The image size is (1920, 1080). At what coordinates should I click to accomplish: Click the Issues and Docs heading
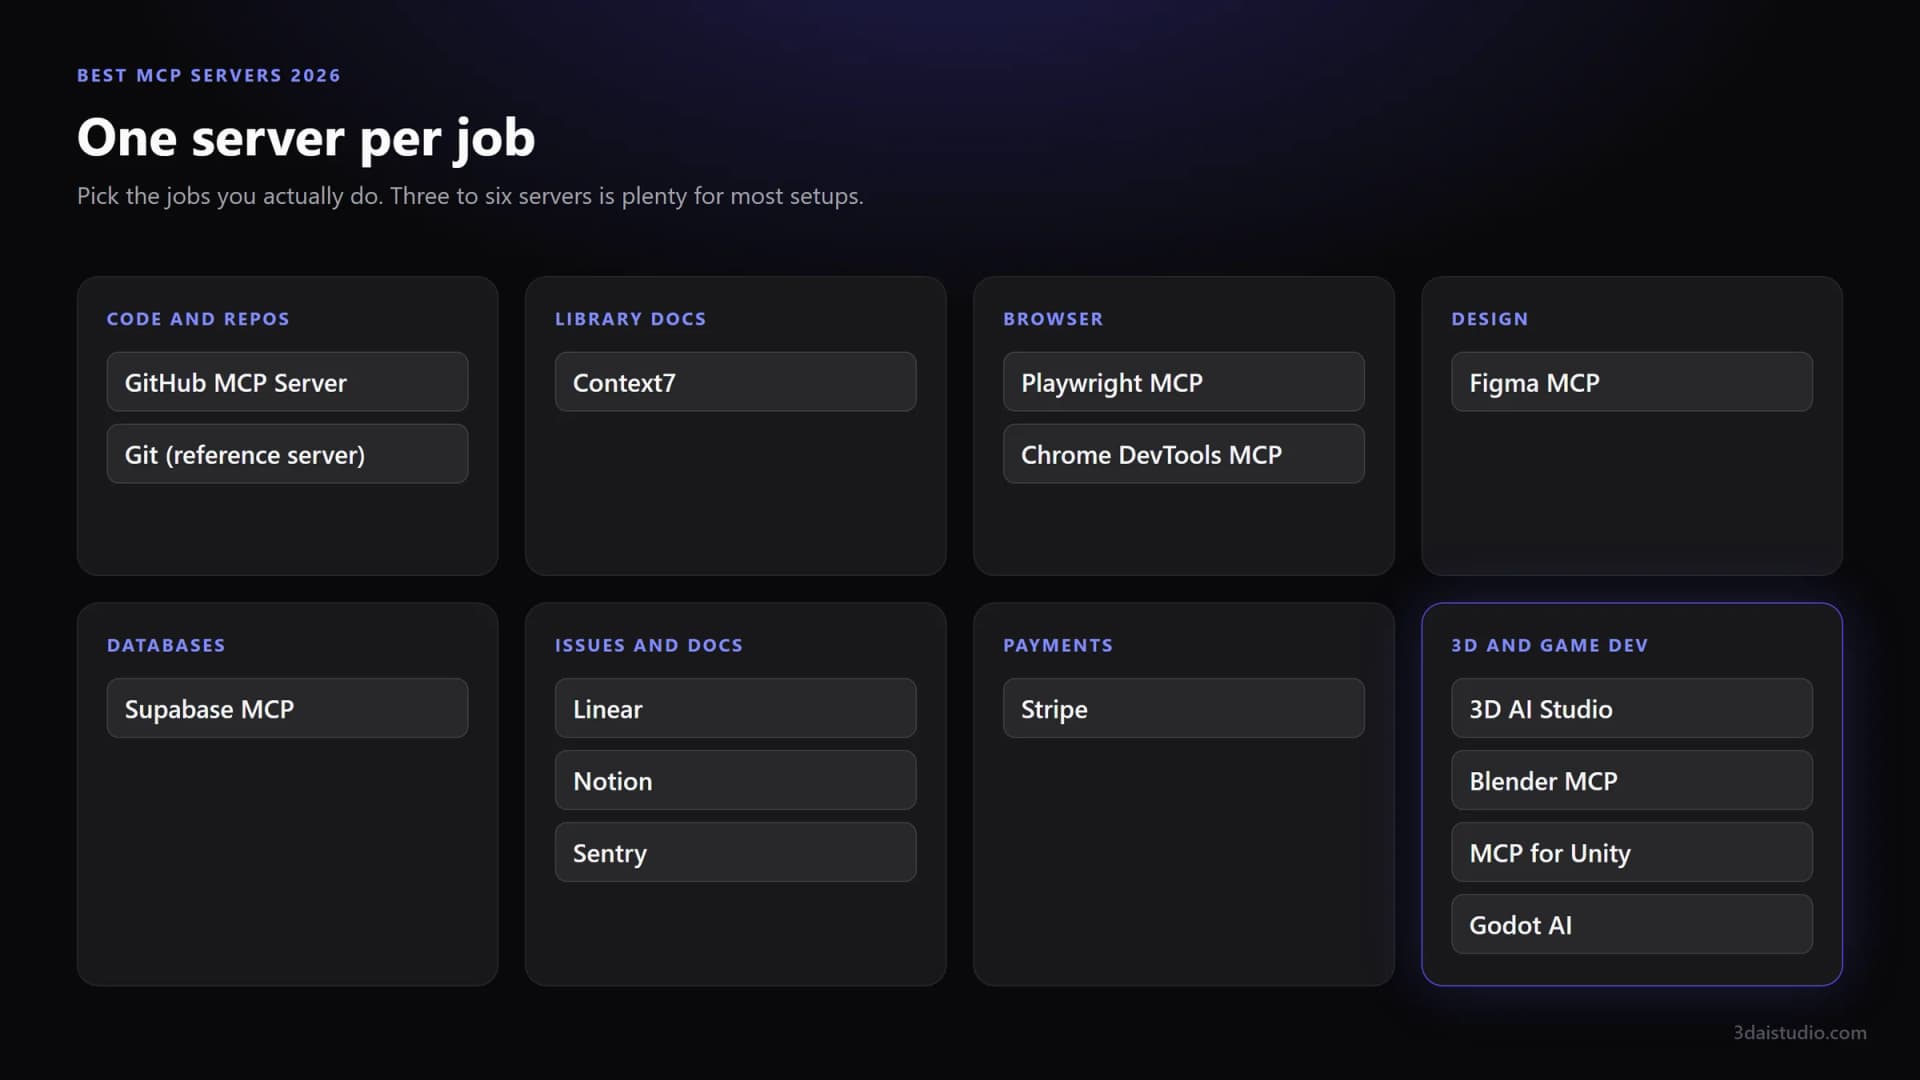click(649, 645)
